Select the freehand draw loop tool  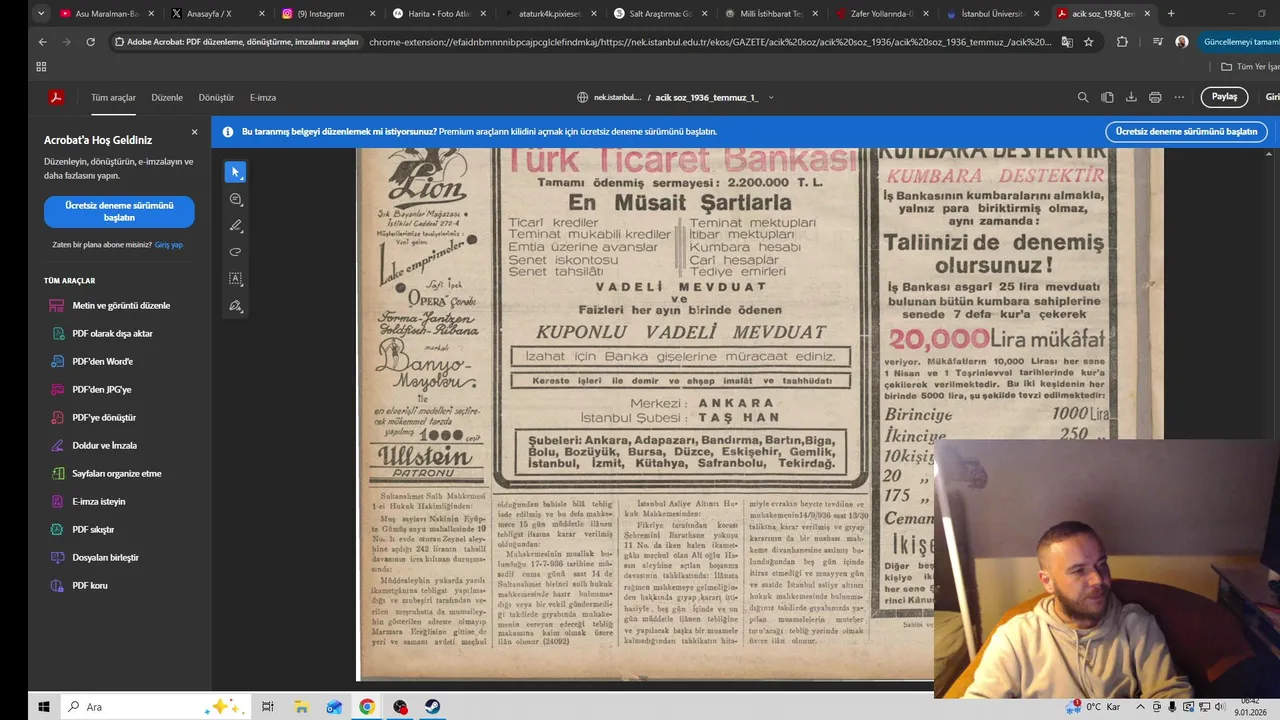235,252
